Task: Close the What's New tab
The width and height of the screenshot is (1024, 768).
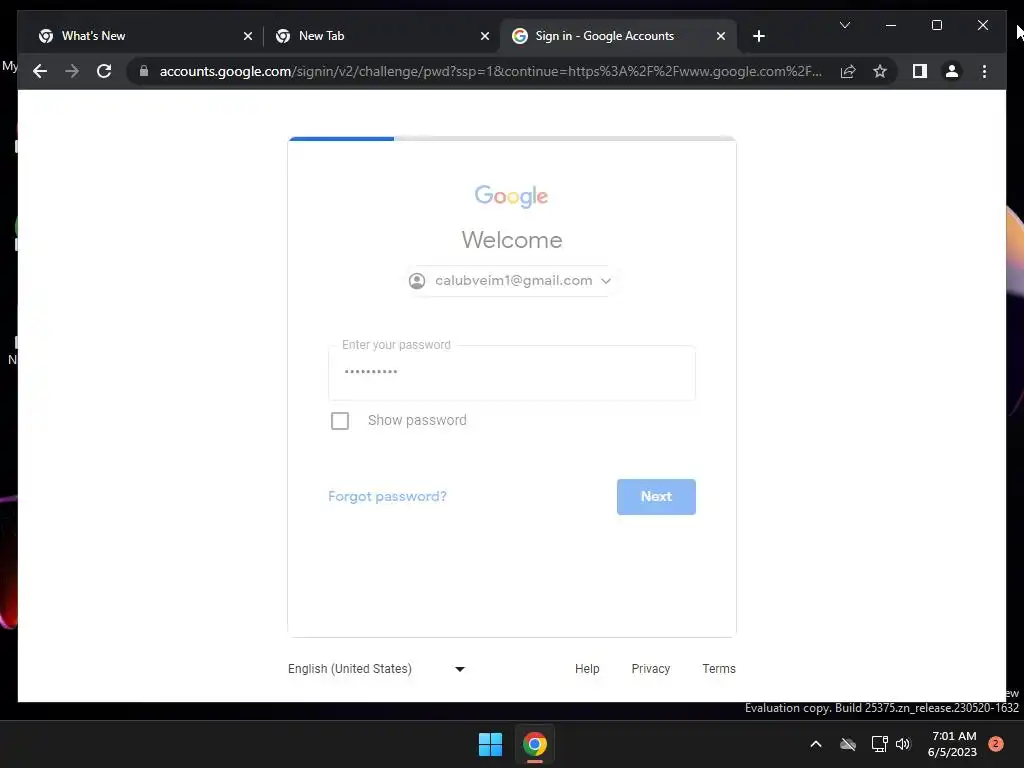Action: tap(248, 37)
